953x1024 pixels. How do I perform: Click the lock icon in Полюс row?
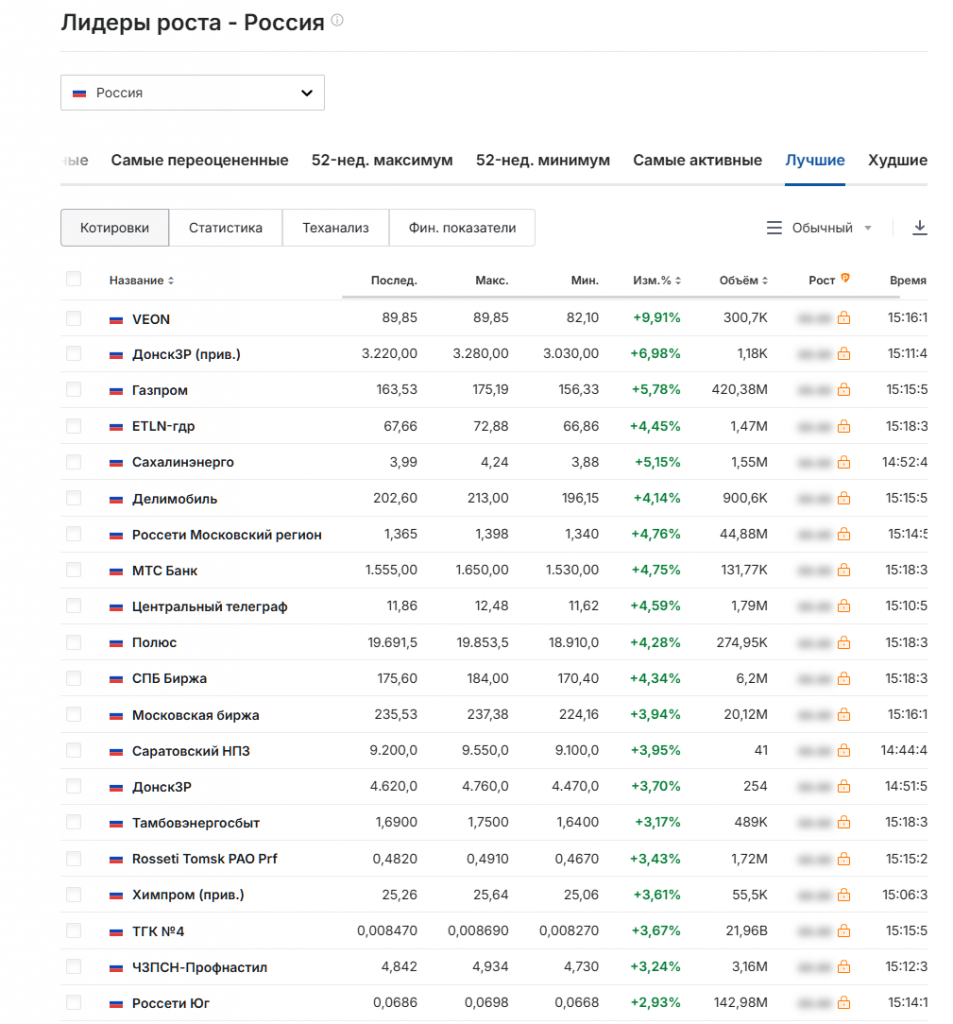844,642
